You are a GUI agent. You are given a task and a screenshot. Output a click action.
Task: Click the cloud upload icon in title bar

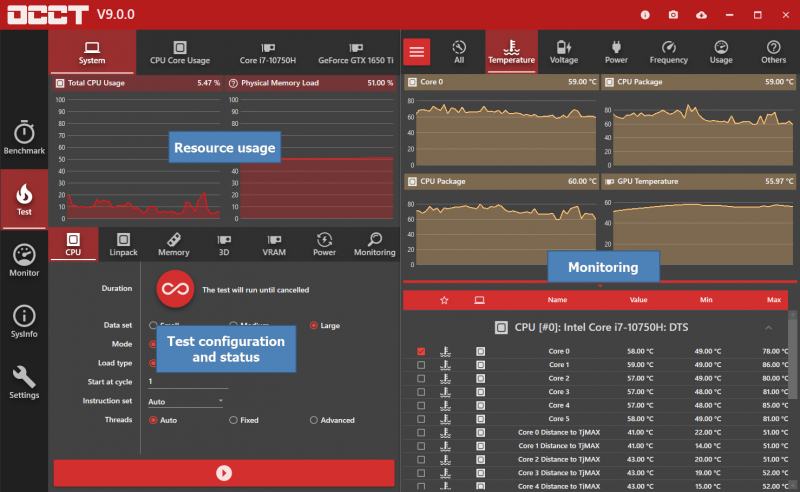pos(702,15)
